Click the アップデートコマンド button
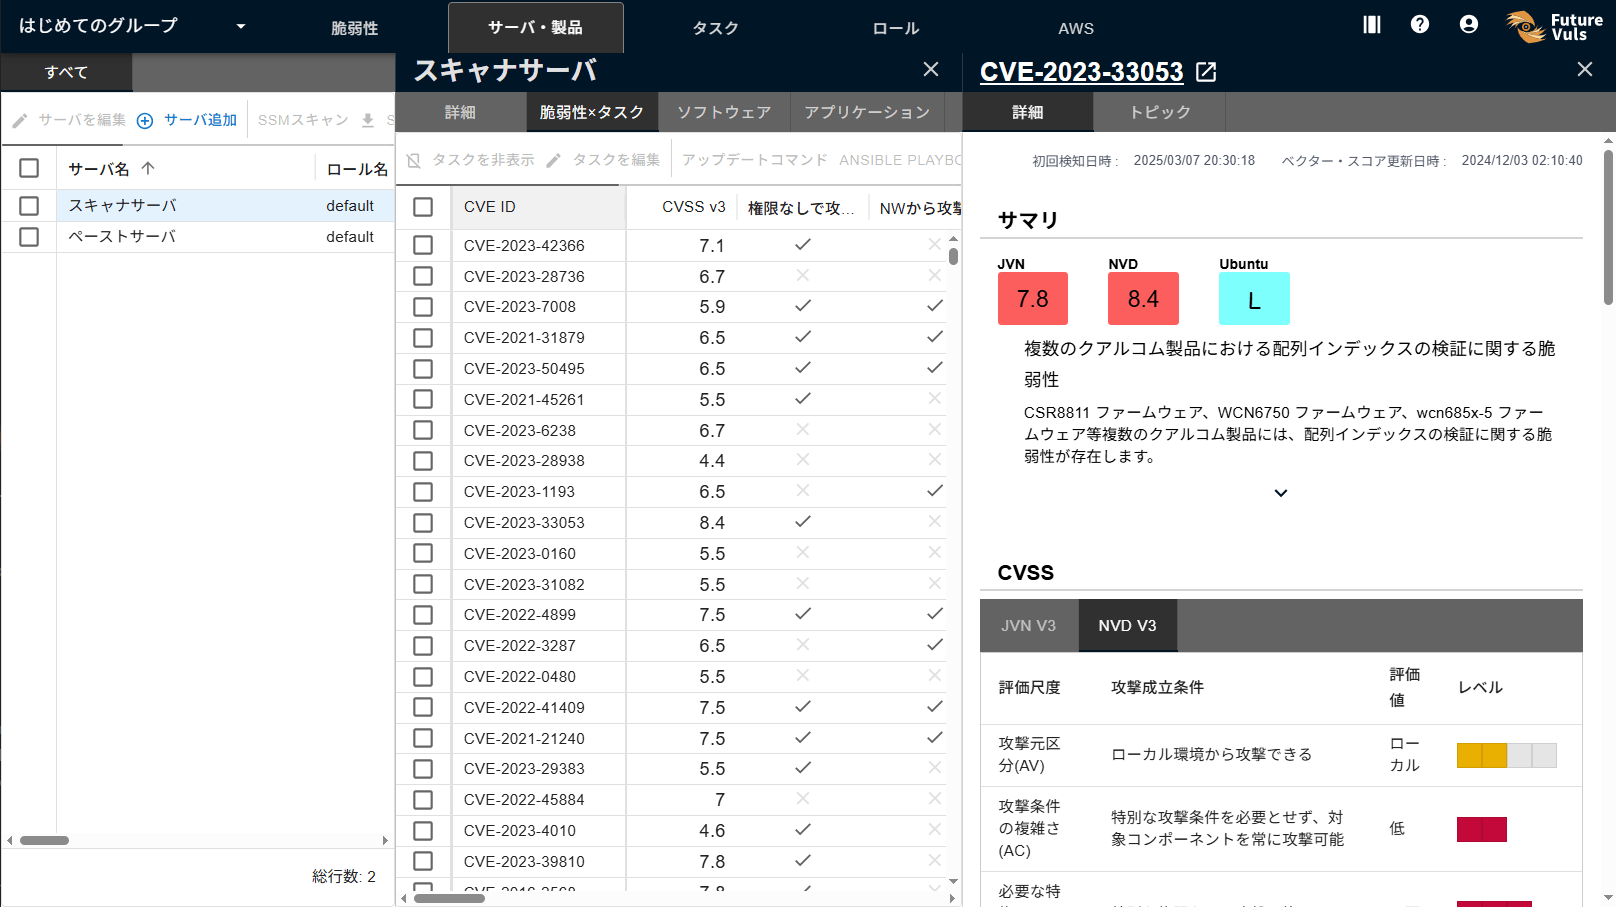 (x=755, y=160)
